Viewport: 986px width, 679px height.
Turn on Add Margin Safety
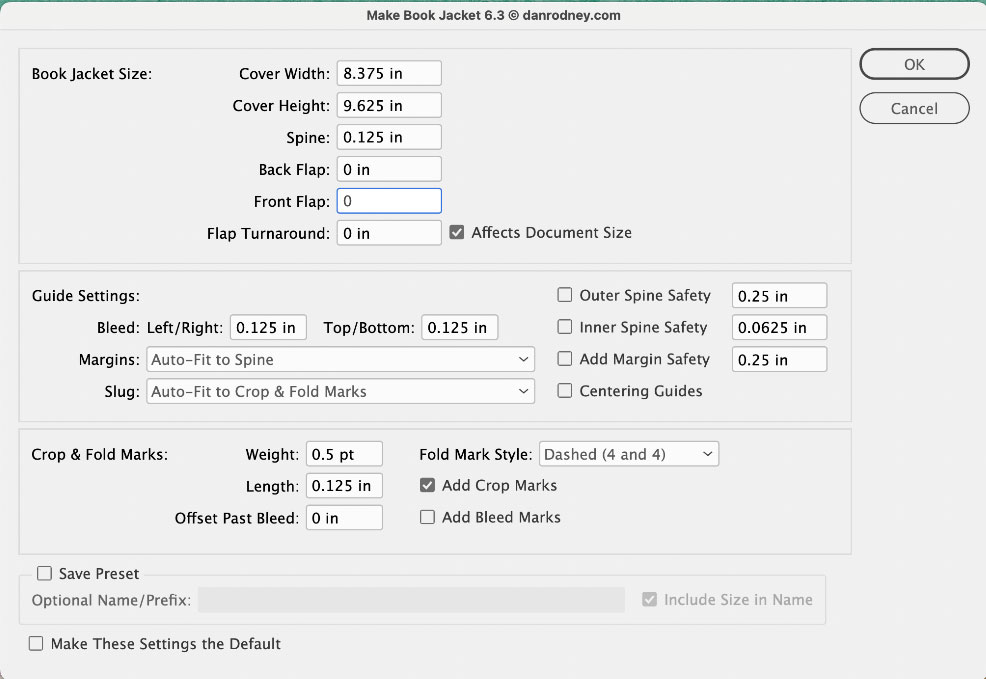click(x=565, y=359)
